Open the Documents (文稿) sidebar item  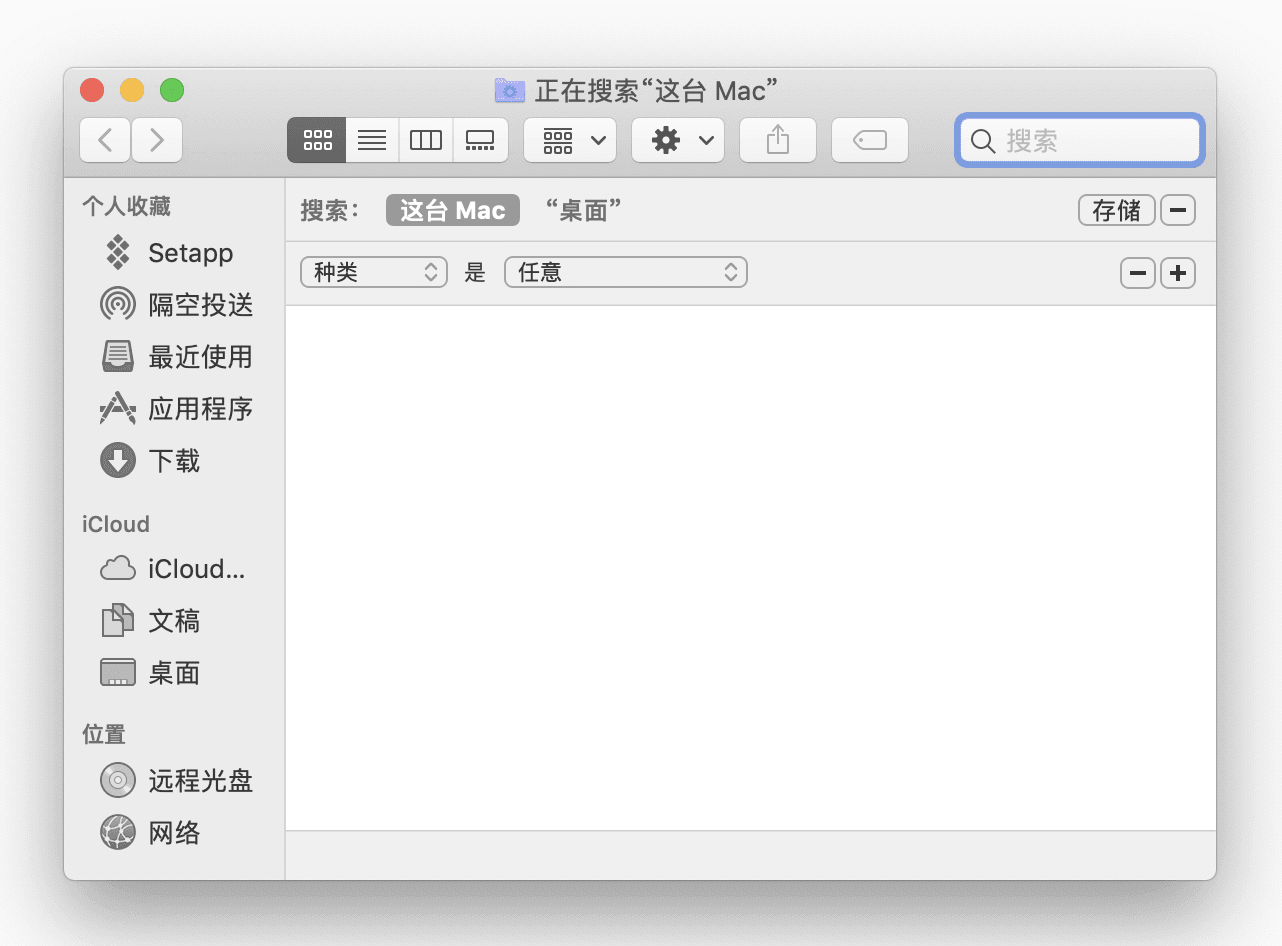175,621
